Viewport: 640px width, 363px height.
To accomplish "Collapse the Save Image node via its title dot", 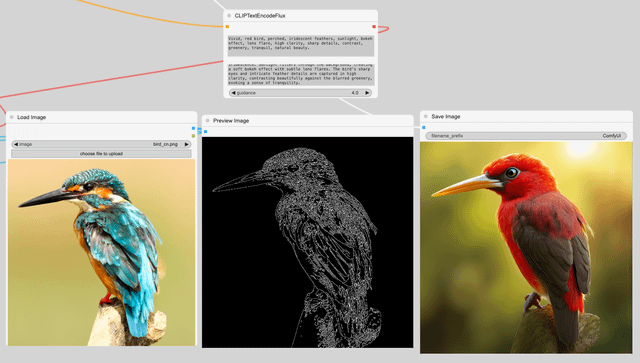I will [426, 116].
